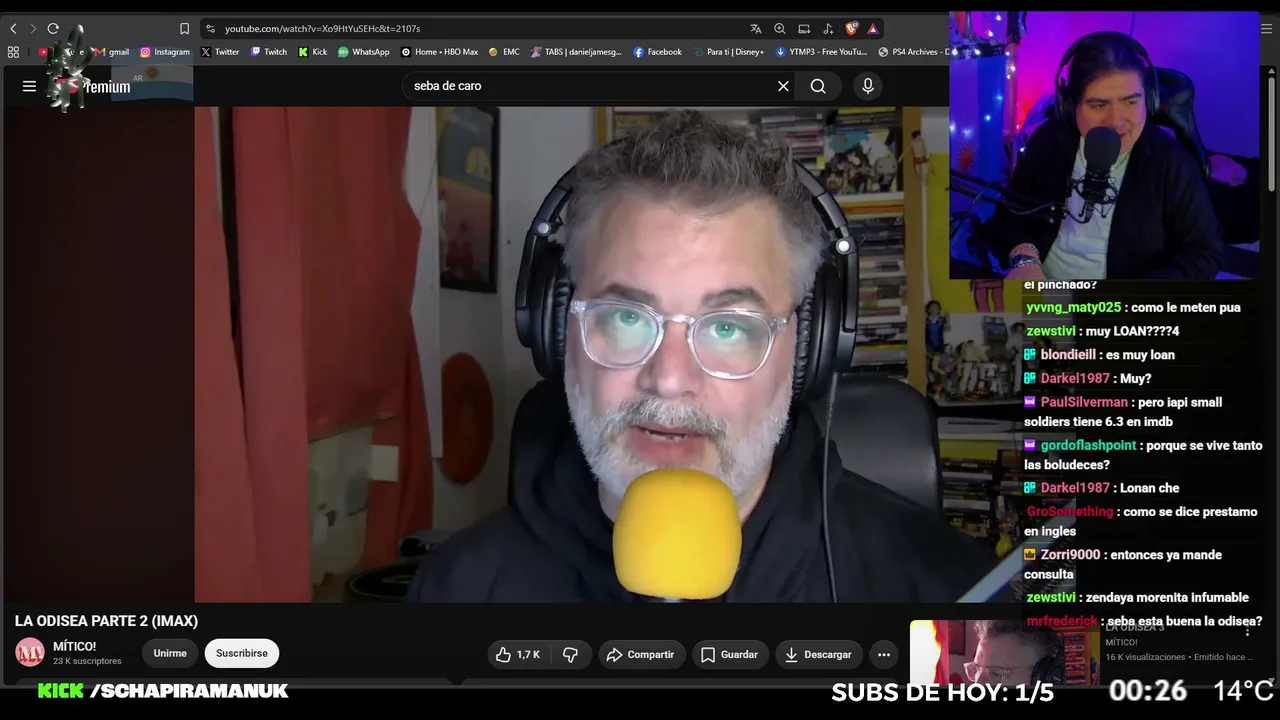This screenshot has width=1280, height=720.
Task: Download the video with Descargar
Action: click(x=818, y=655)
